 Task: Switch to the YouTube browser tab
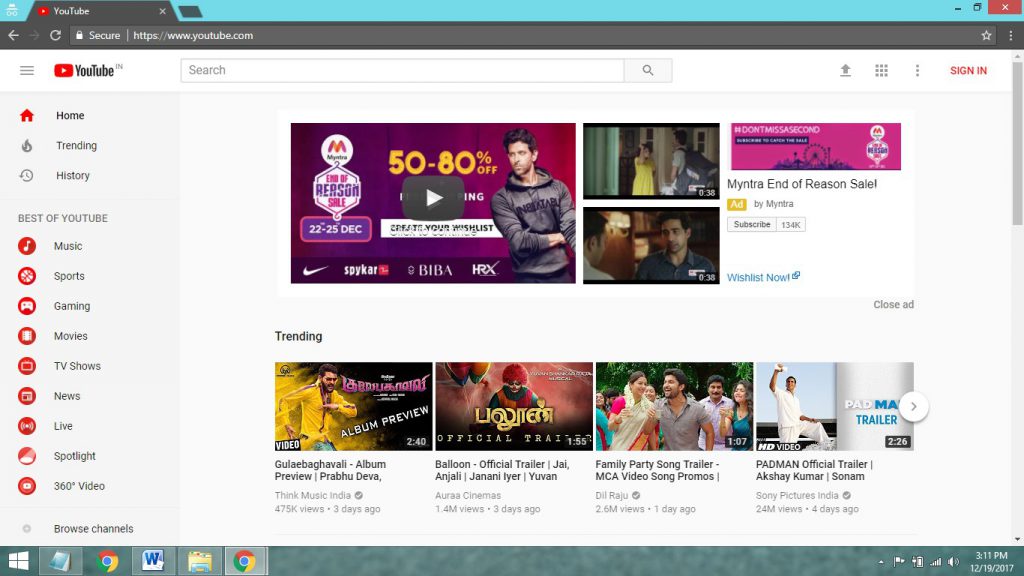click(101, 11)
